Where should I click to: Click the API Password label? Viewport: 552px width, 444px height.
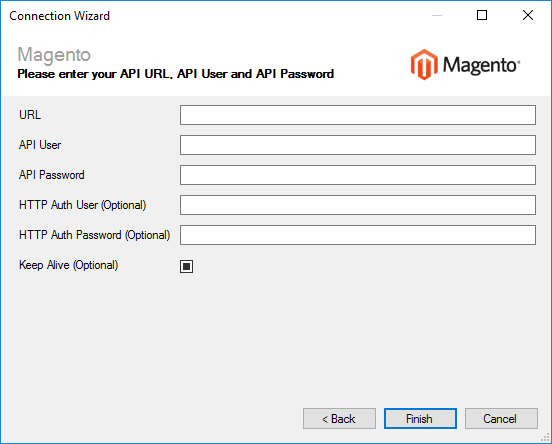click(x=52, y=175)
